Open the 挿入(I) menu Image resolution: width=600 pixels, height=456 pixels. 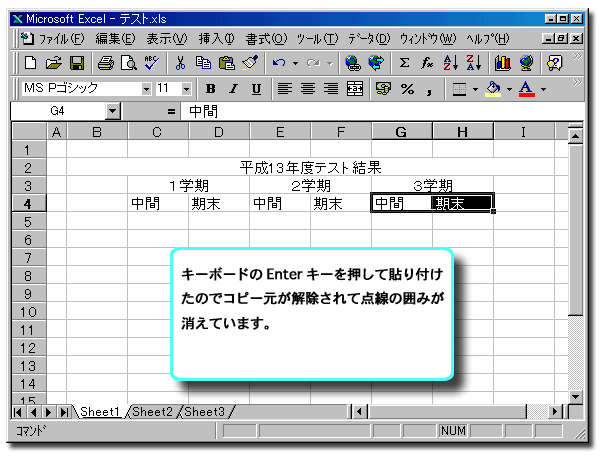point(217,39)
